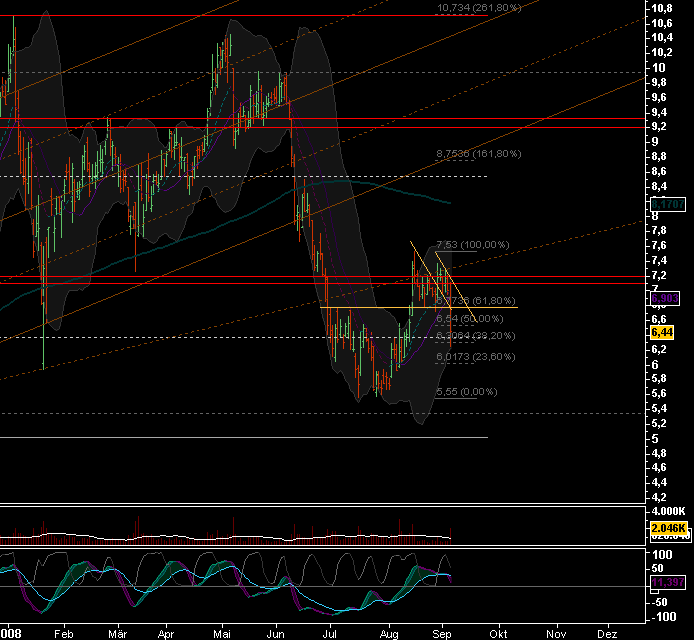Click the 7,8 price axis value
This screenshot has height=640, width=694.
(659, 230)
